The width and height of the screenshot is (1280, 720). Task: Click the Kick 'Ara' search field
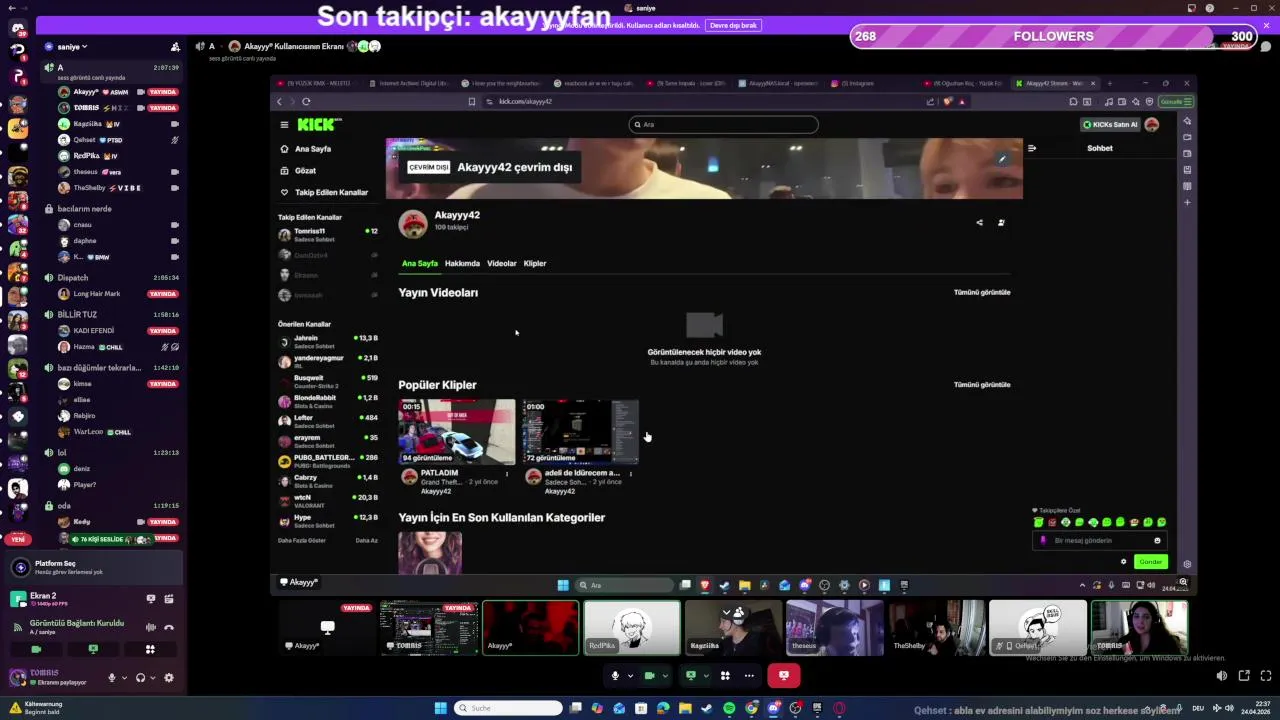pyautogui.click(x=724, y=125)
